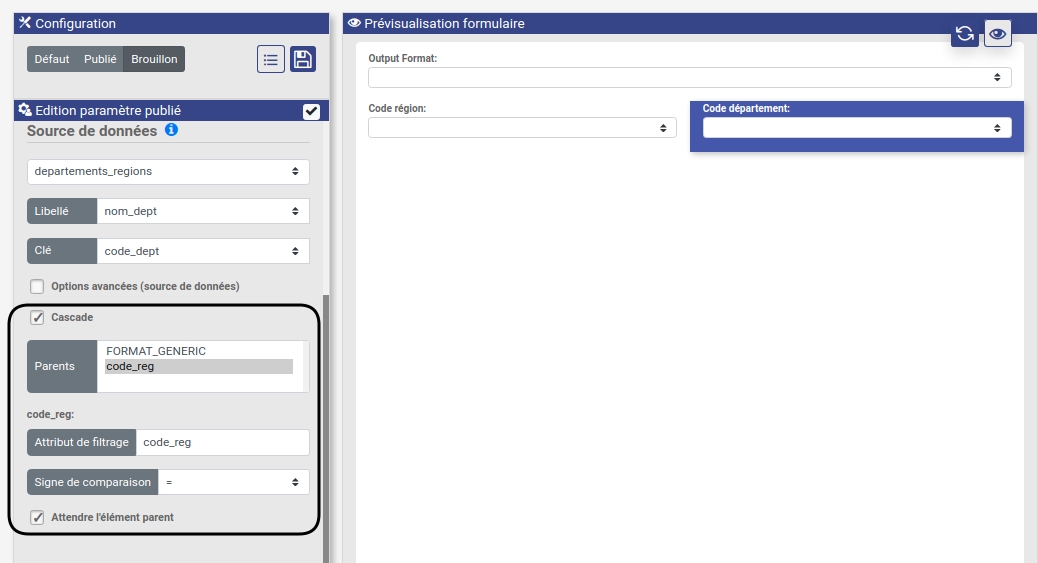Viewport: 1038px width, 563px height.
Task: Click the Attribut de filtrage input field
Action: click(222, 442)
